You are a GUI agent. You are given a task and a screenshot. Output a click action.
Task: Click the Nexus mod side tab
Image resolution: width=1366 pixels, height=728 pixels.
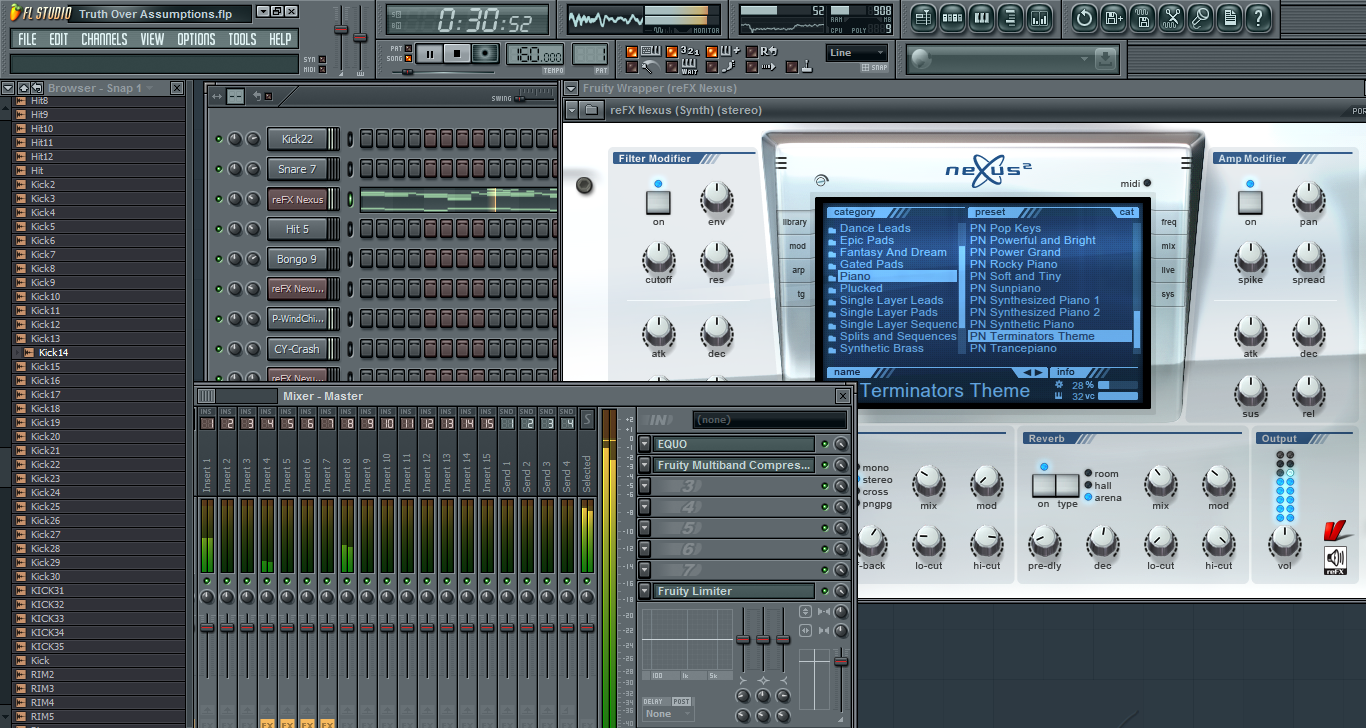797,246
